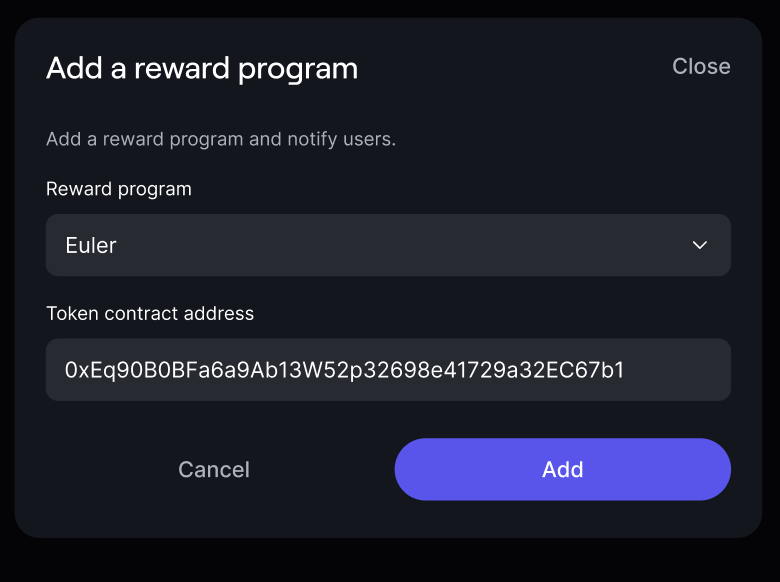Focus the Token contract address field
Screen dimensions: 780x582
pyautogui.click(x=388, y=370)
